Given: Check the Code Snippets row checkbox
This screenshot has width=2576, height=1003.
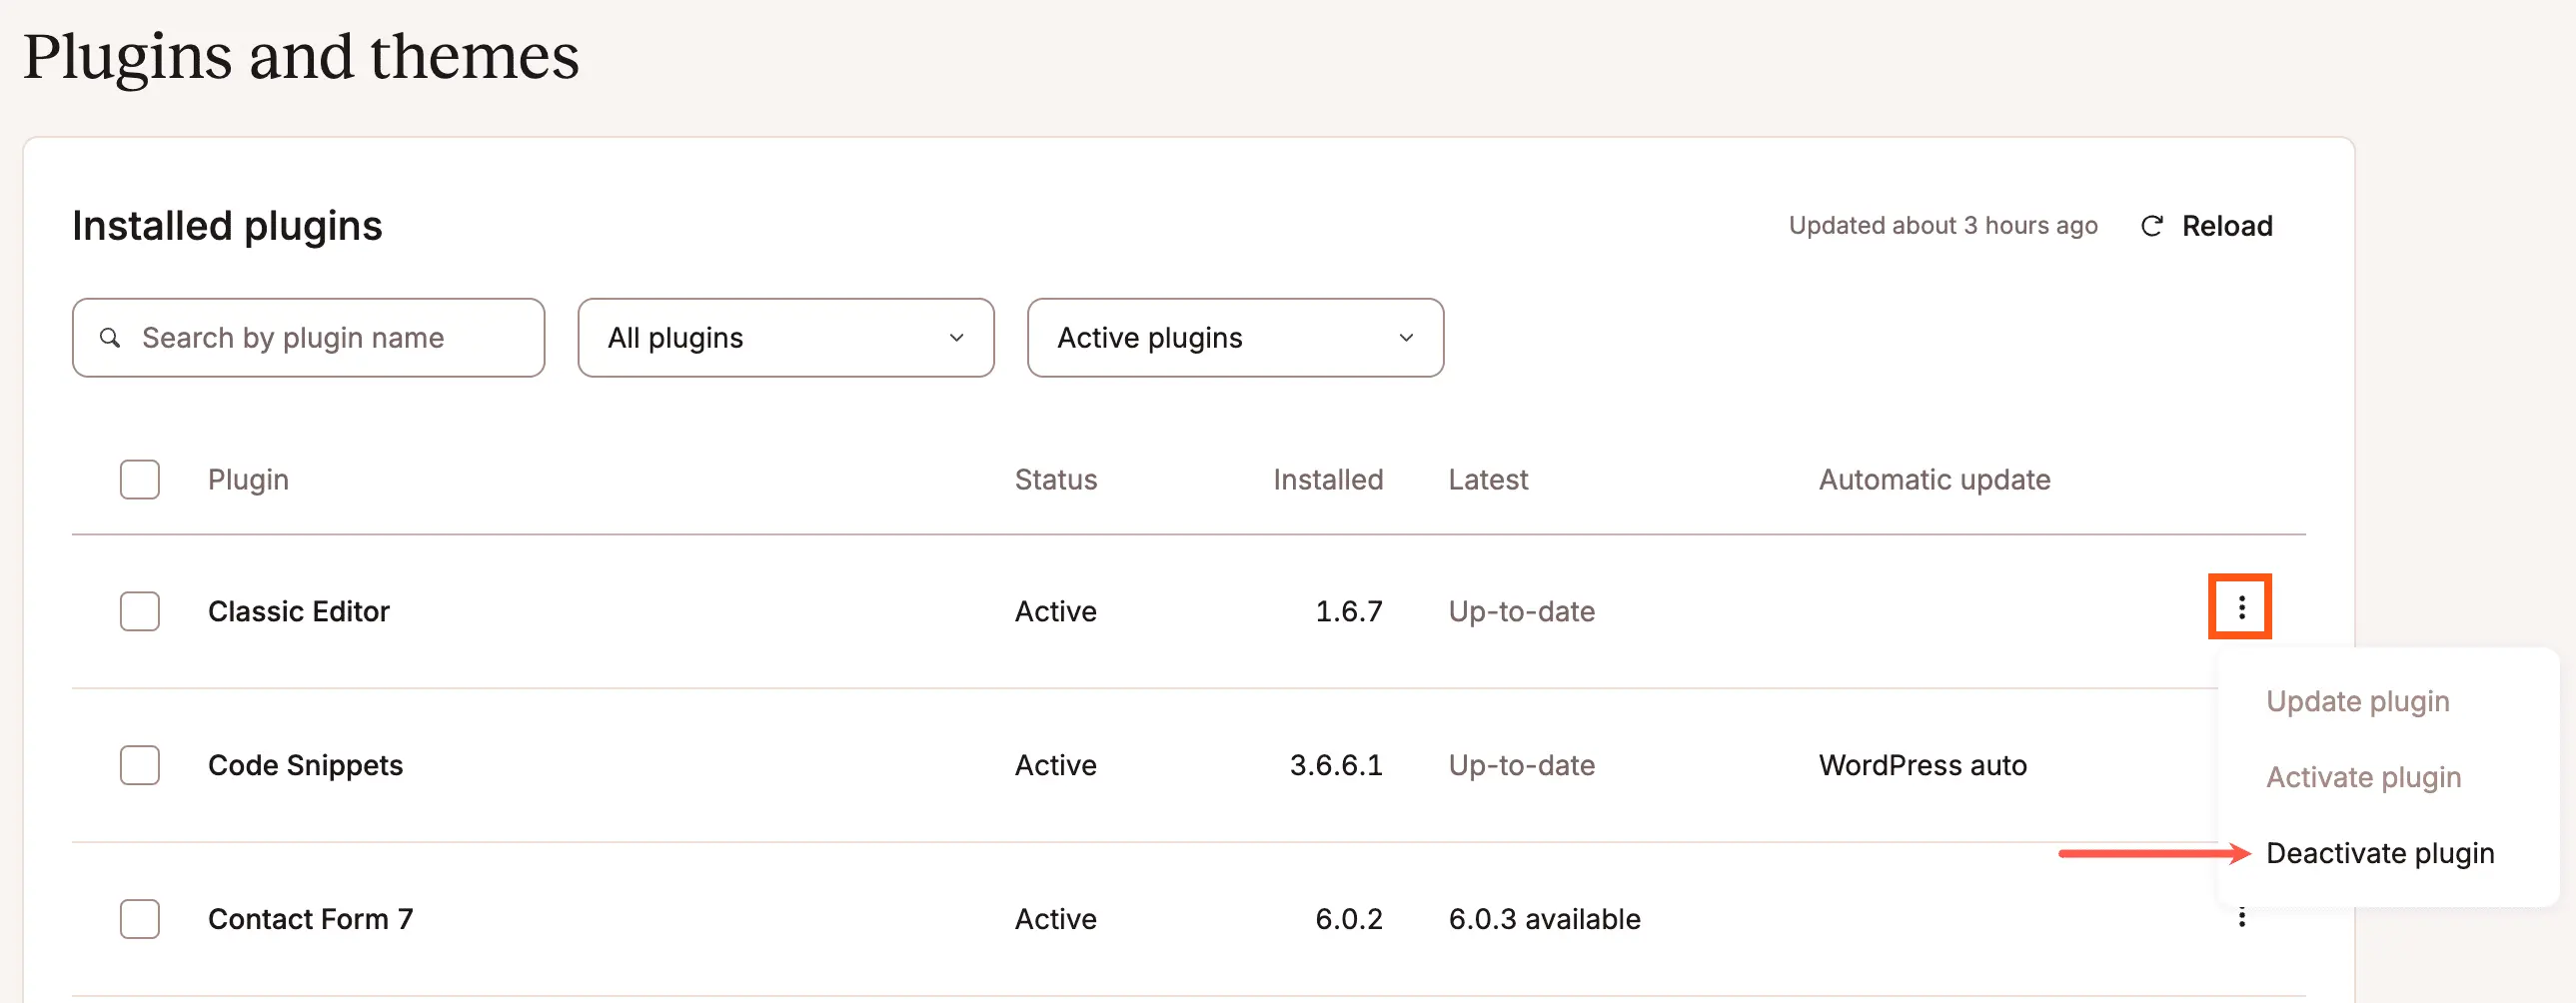Looking at the screenshot, I should click(140, 765).
